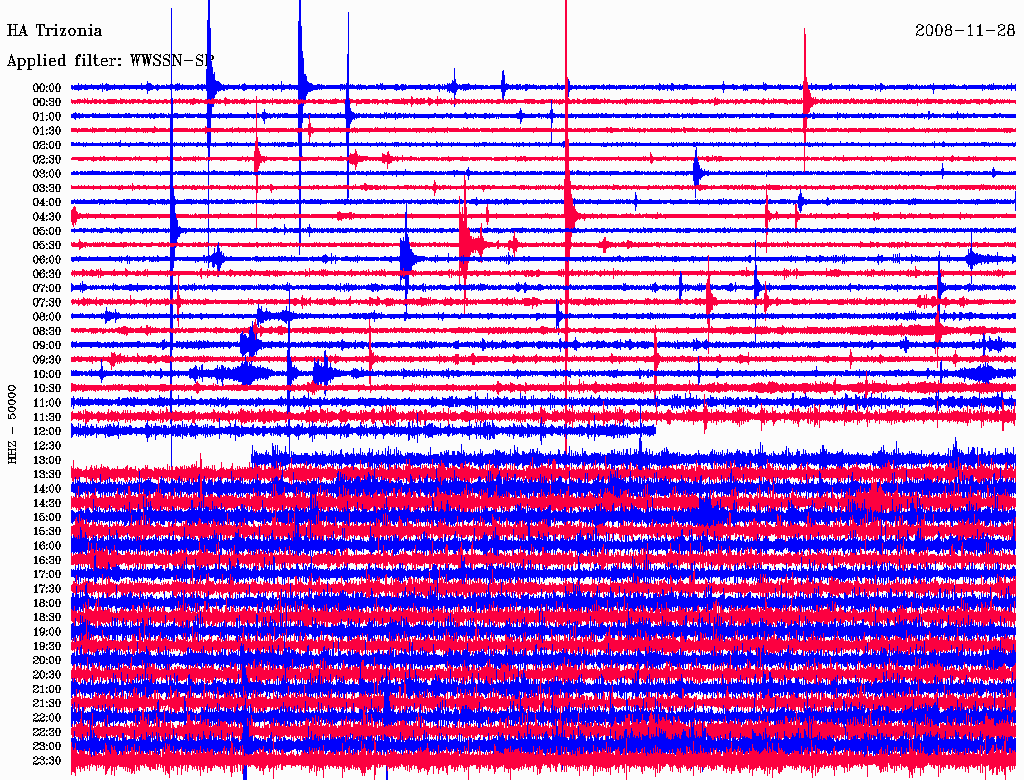Select the 16:00 time row label
This screenshot has width=1024, height=780.
(x=47, y=546)
